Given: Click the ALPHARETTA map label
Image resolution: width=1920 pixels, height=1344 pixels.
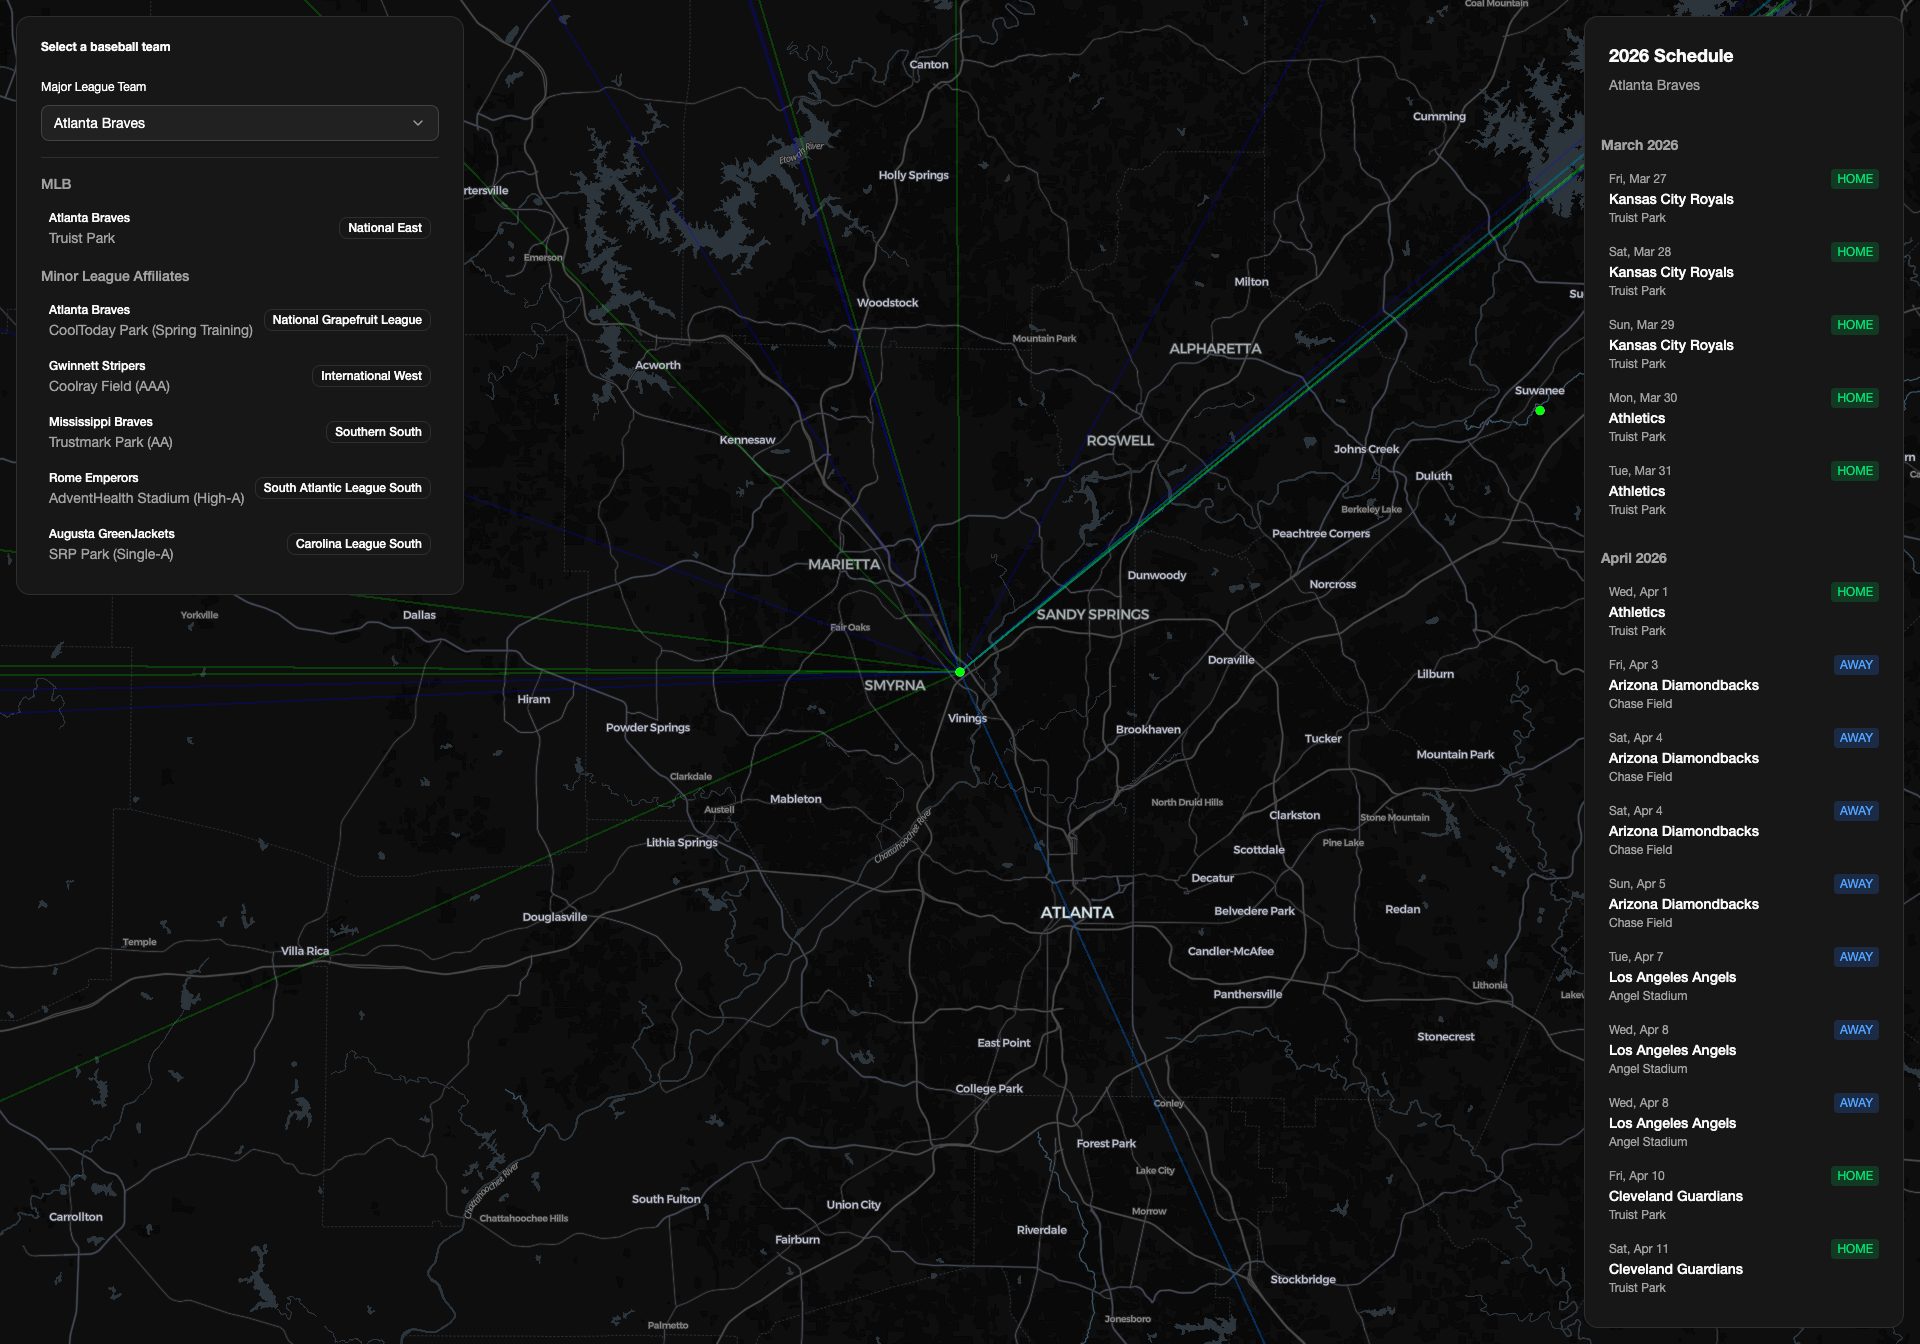Looking at the screenshot, I should coord(1215,349).
